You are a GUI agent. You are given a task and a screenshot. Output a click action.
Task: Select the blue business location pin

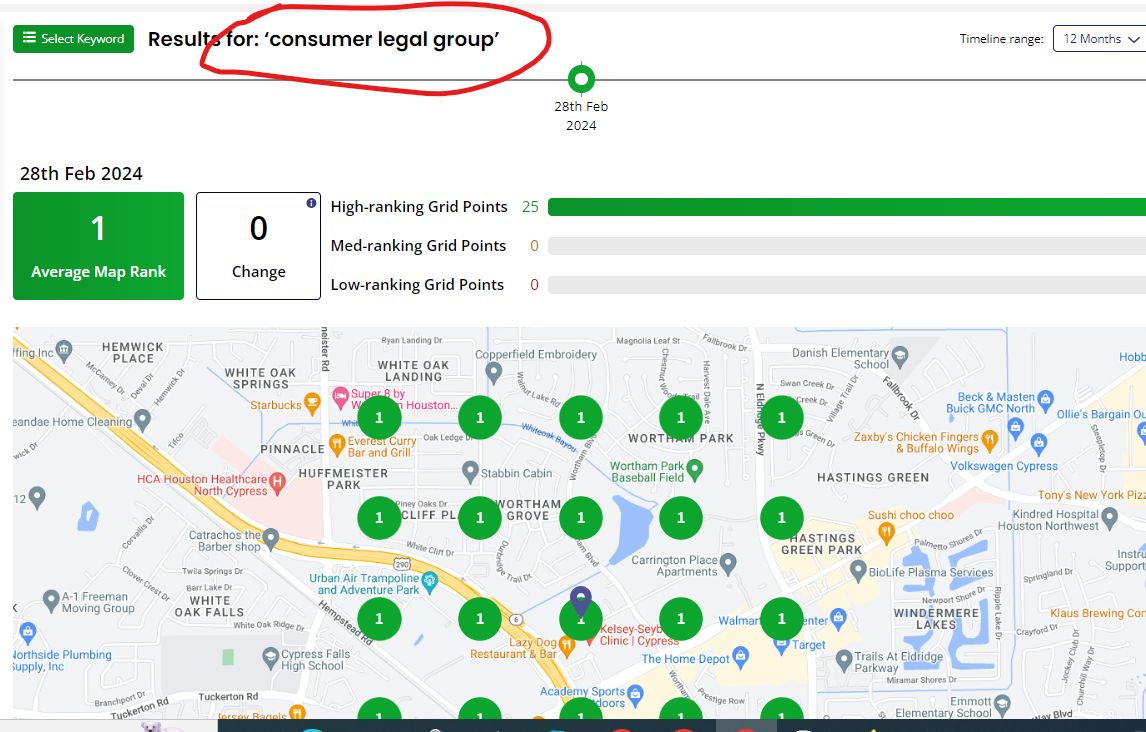click(581, 600)
